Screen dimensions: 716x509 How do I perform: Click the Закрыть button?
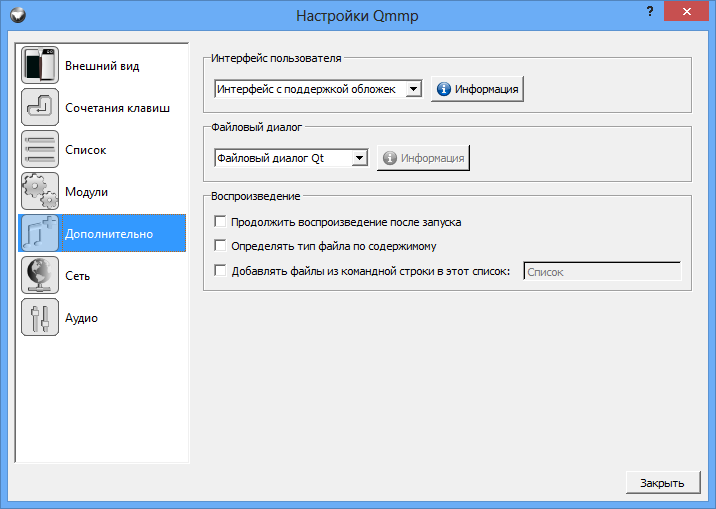pos(663,483)
